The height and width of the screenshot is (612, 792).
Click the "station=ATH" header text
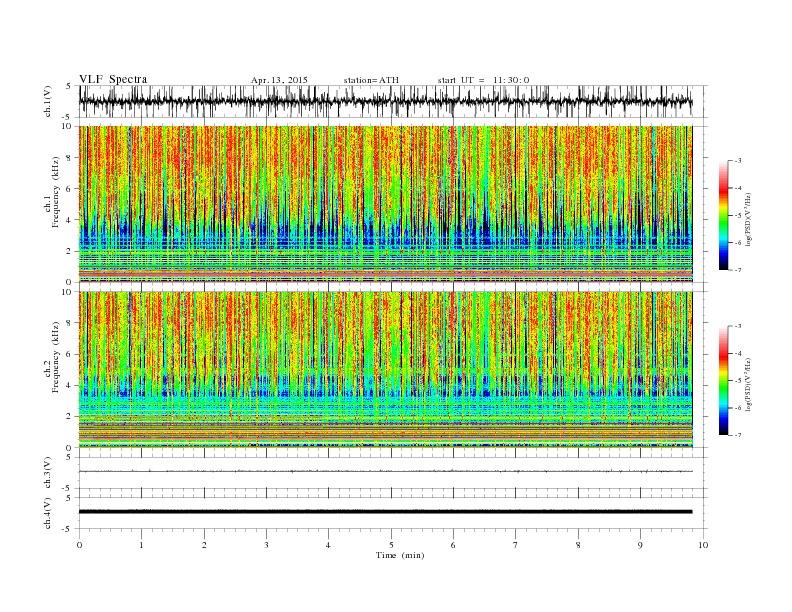pos(371,80)
